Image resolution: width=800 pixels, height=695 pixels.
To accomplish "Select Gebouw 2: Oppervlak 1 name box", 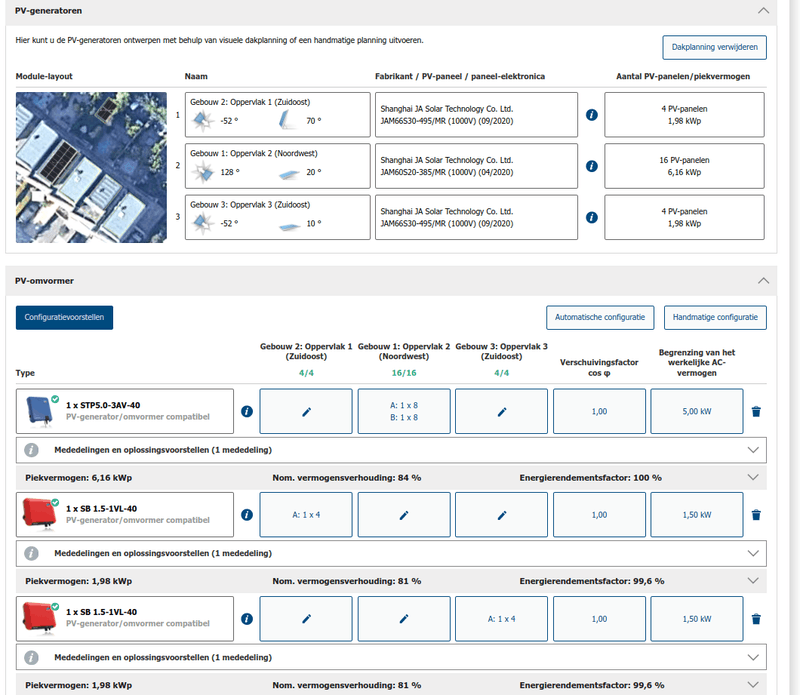I will point(278,115).
